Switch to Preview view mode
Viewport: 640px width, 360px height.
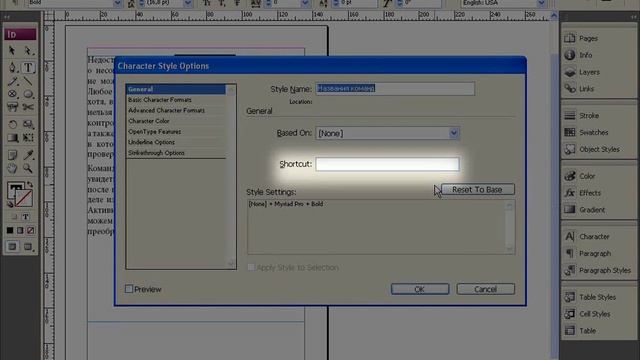[x=28, y=247]
